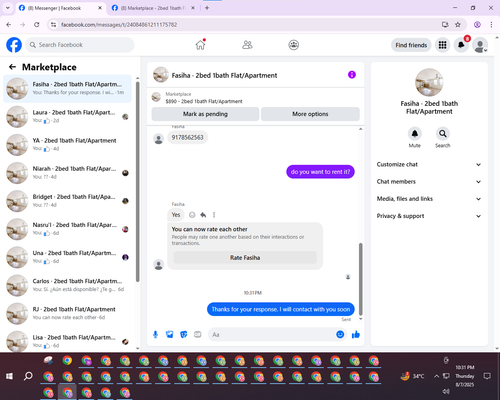Click the phone number 9178562563 message
Viewport: 500px width, 400px height.
(187, 137)
